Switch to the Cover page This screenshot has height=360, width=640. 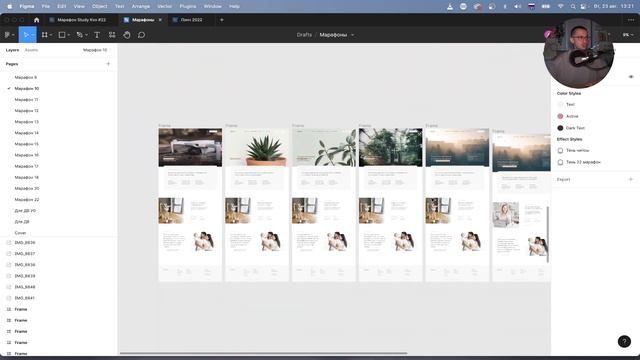(x=20, y=233)
